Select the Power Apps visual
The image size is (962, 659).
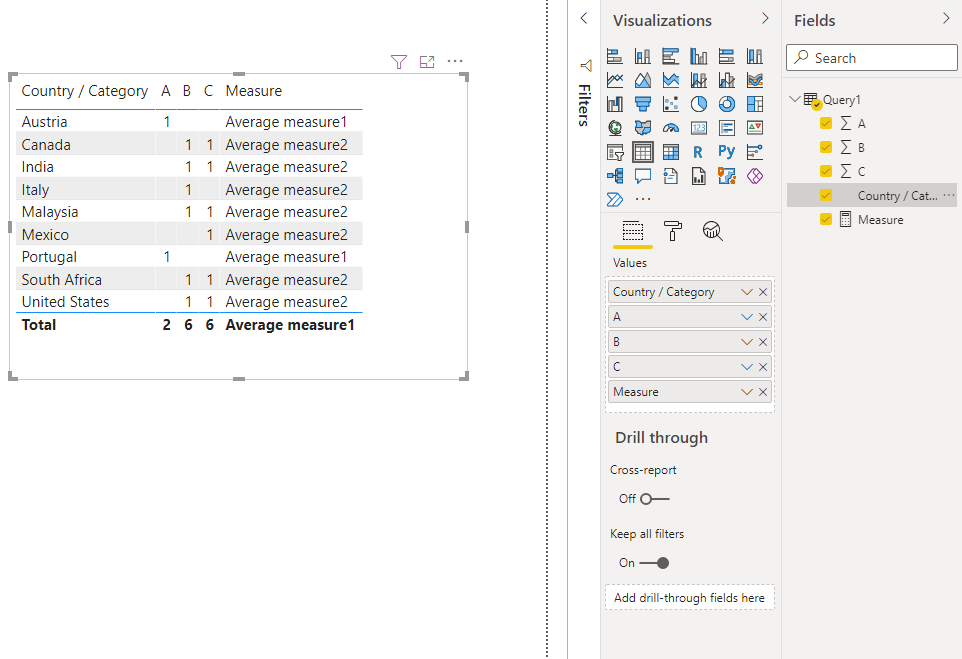pyautogui.click(x=755, y=176)
